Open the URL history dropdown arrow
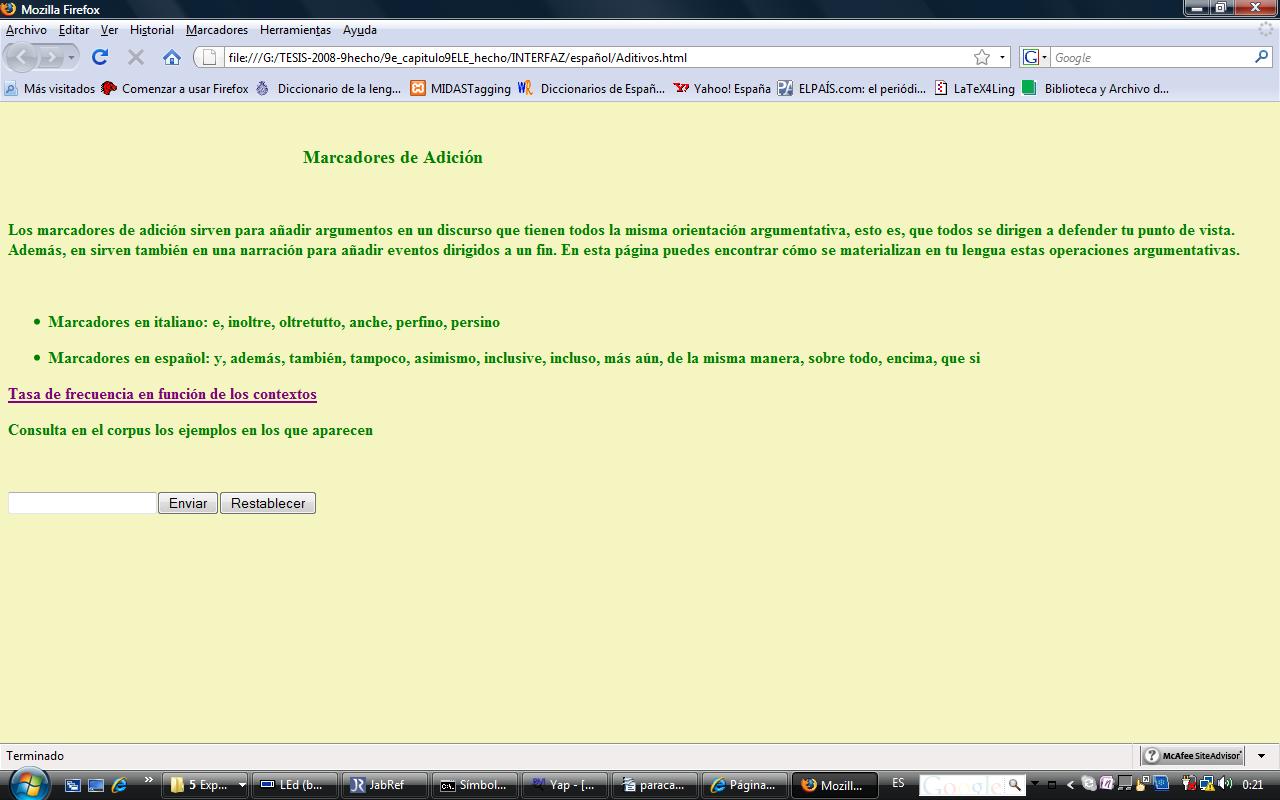Image resolution: width=1280 pixels, height=800 pixels. (1002, 57)
